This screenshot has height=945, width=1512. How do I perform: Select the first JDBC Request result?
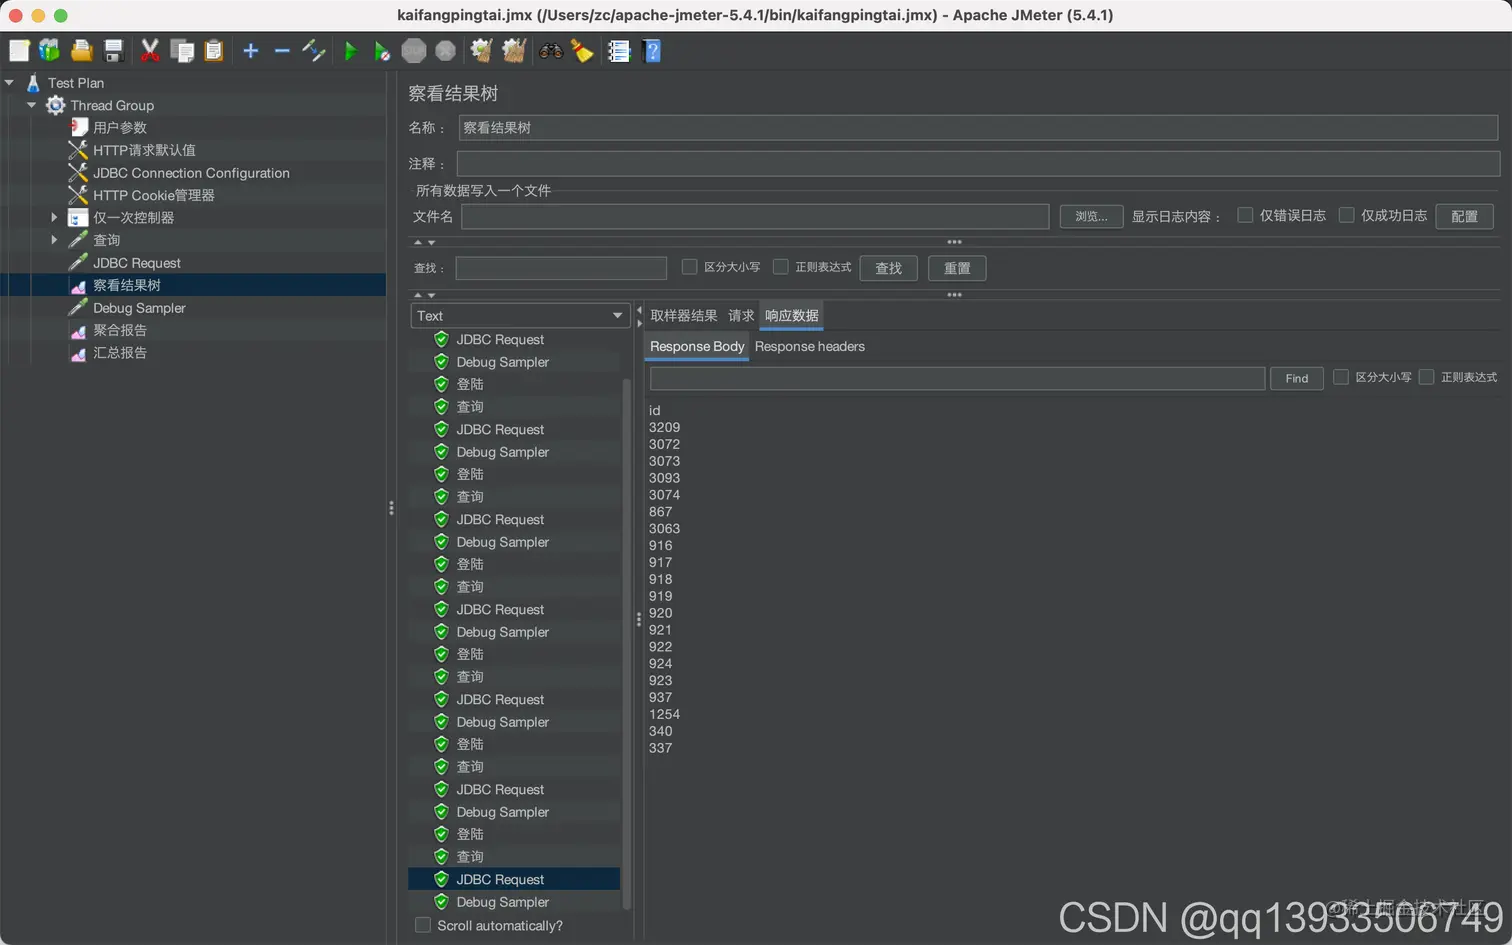[500, 340]
